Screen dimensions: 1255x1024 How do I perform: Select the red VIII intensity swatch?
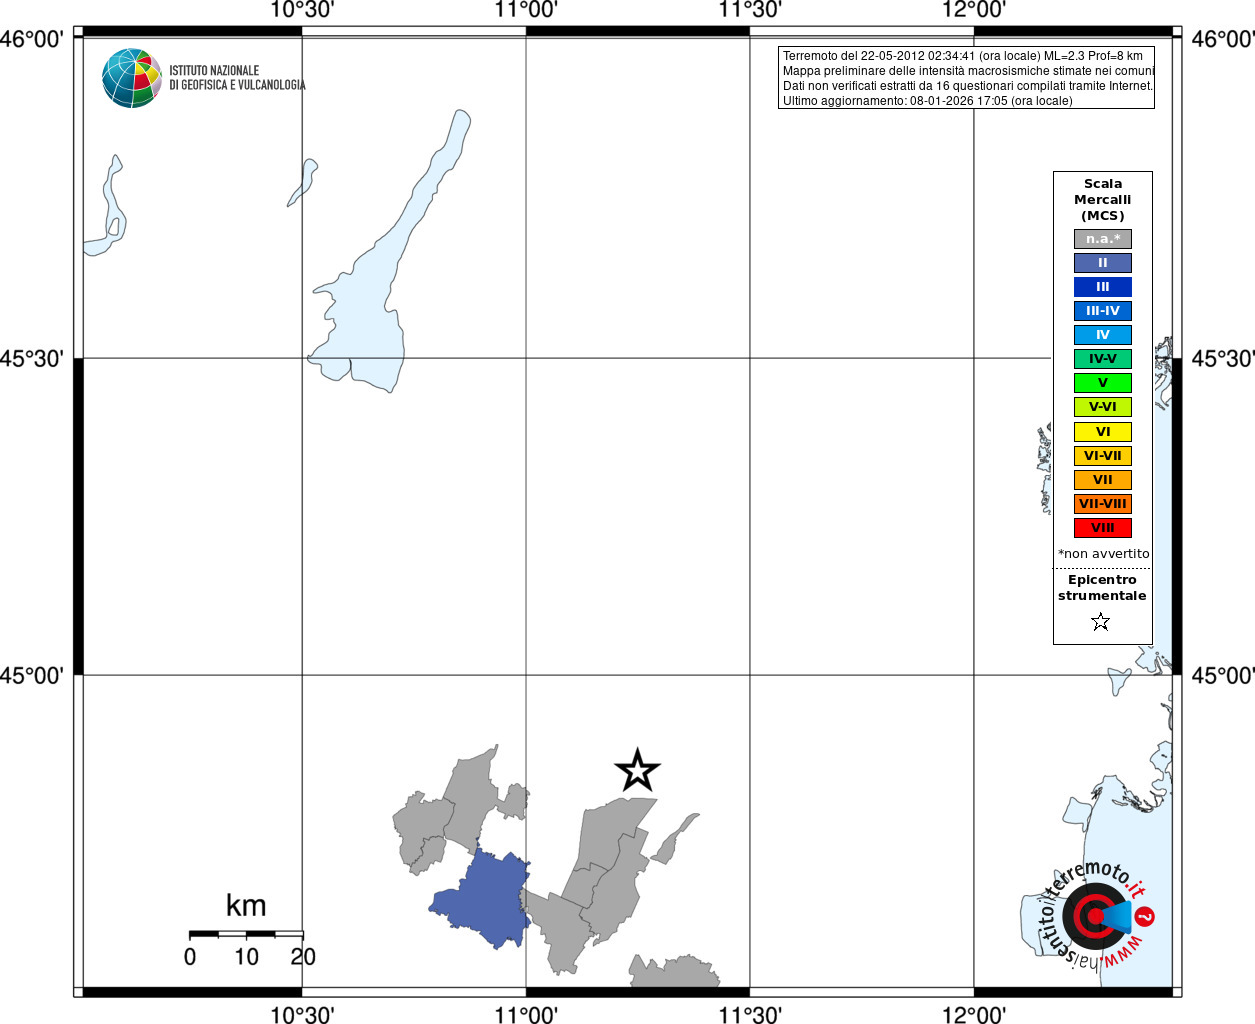(1103, 528)
